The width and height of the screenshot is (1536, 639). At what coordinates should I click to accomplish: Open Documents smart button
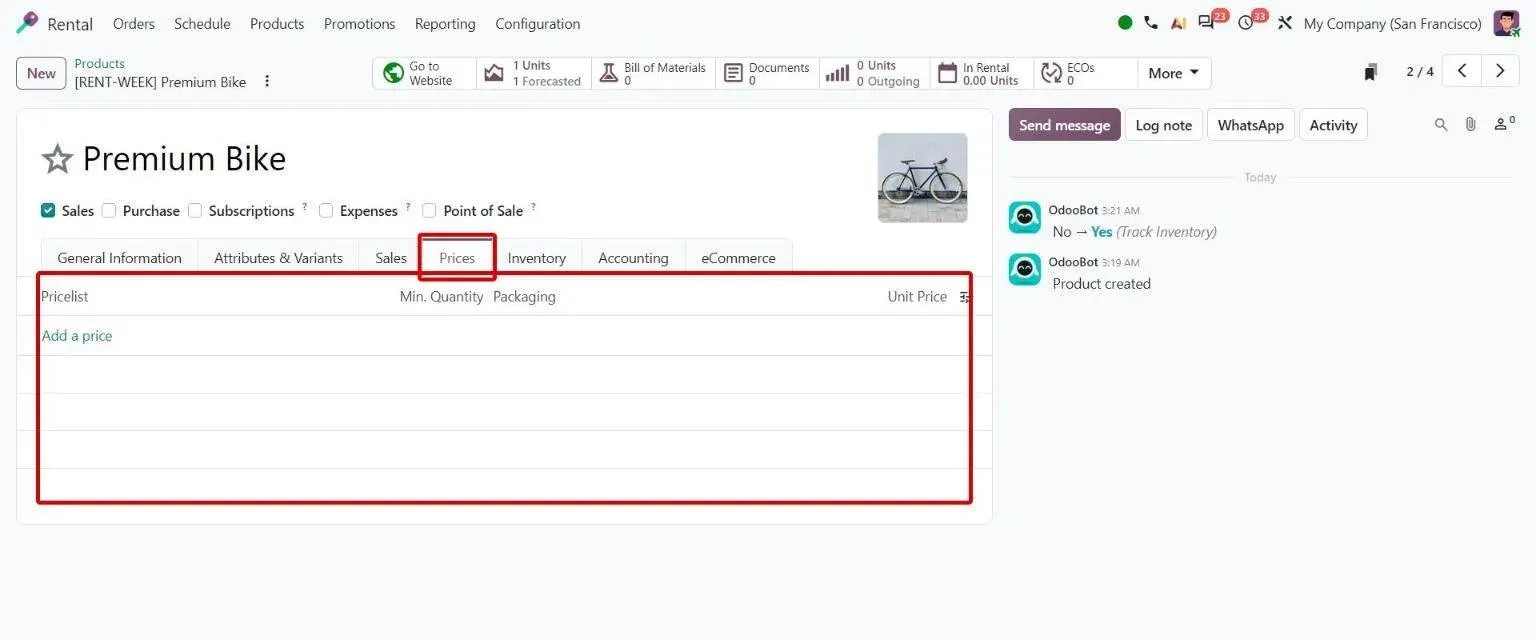767,73
